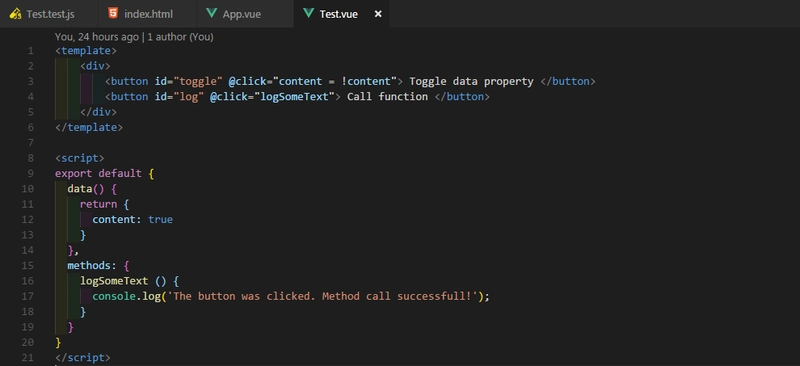Click the 'content: true' property
The image size is (800, 366).
click(x=133, y=219)
